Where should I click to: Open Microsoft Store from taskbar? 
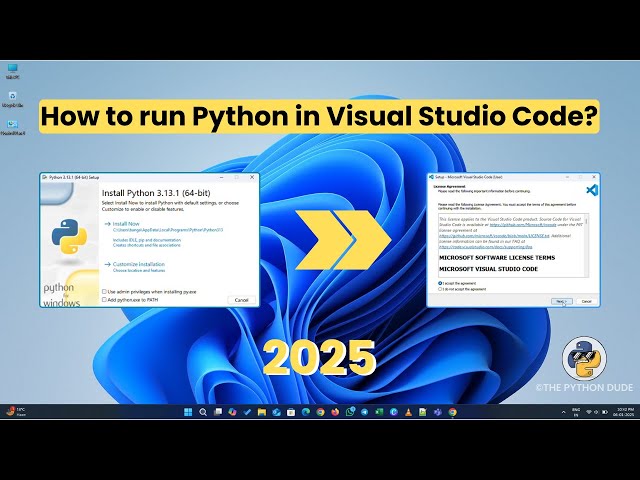291,412
